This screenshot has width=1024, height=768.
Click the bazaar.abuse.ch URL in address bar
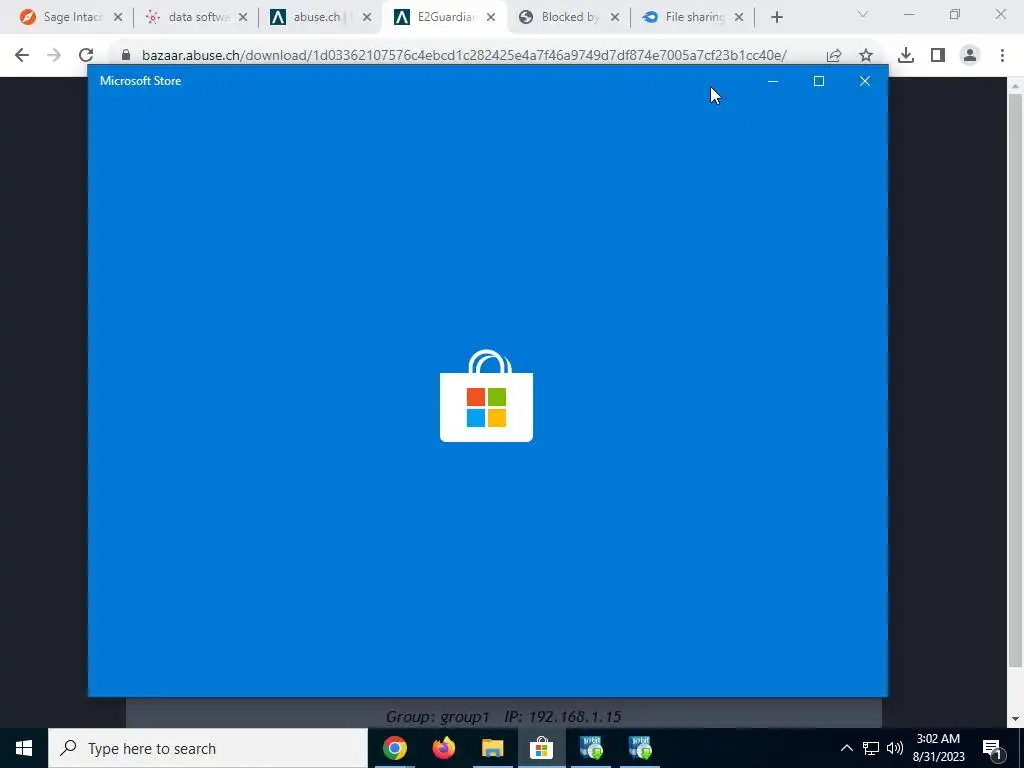coord(464,55)
